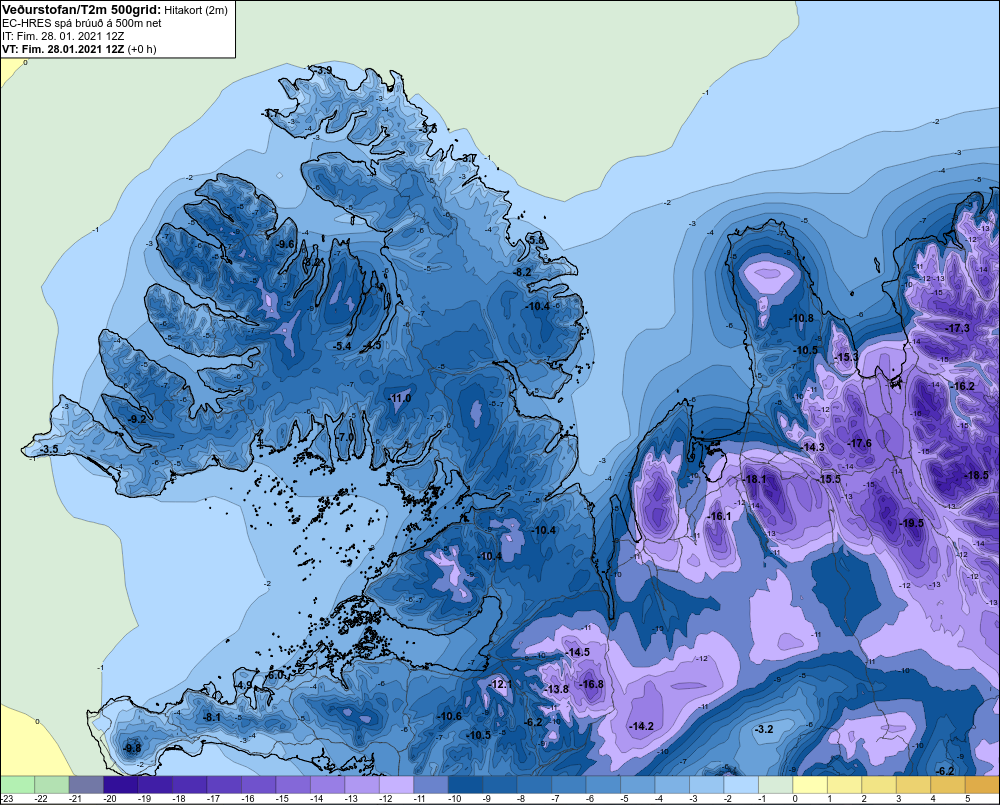1000x805 pixels.
Task: Click the legend label '-1'
Action: [763, 799]
